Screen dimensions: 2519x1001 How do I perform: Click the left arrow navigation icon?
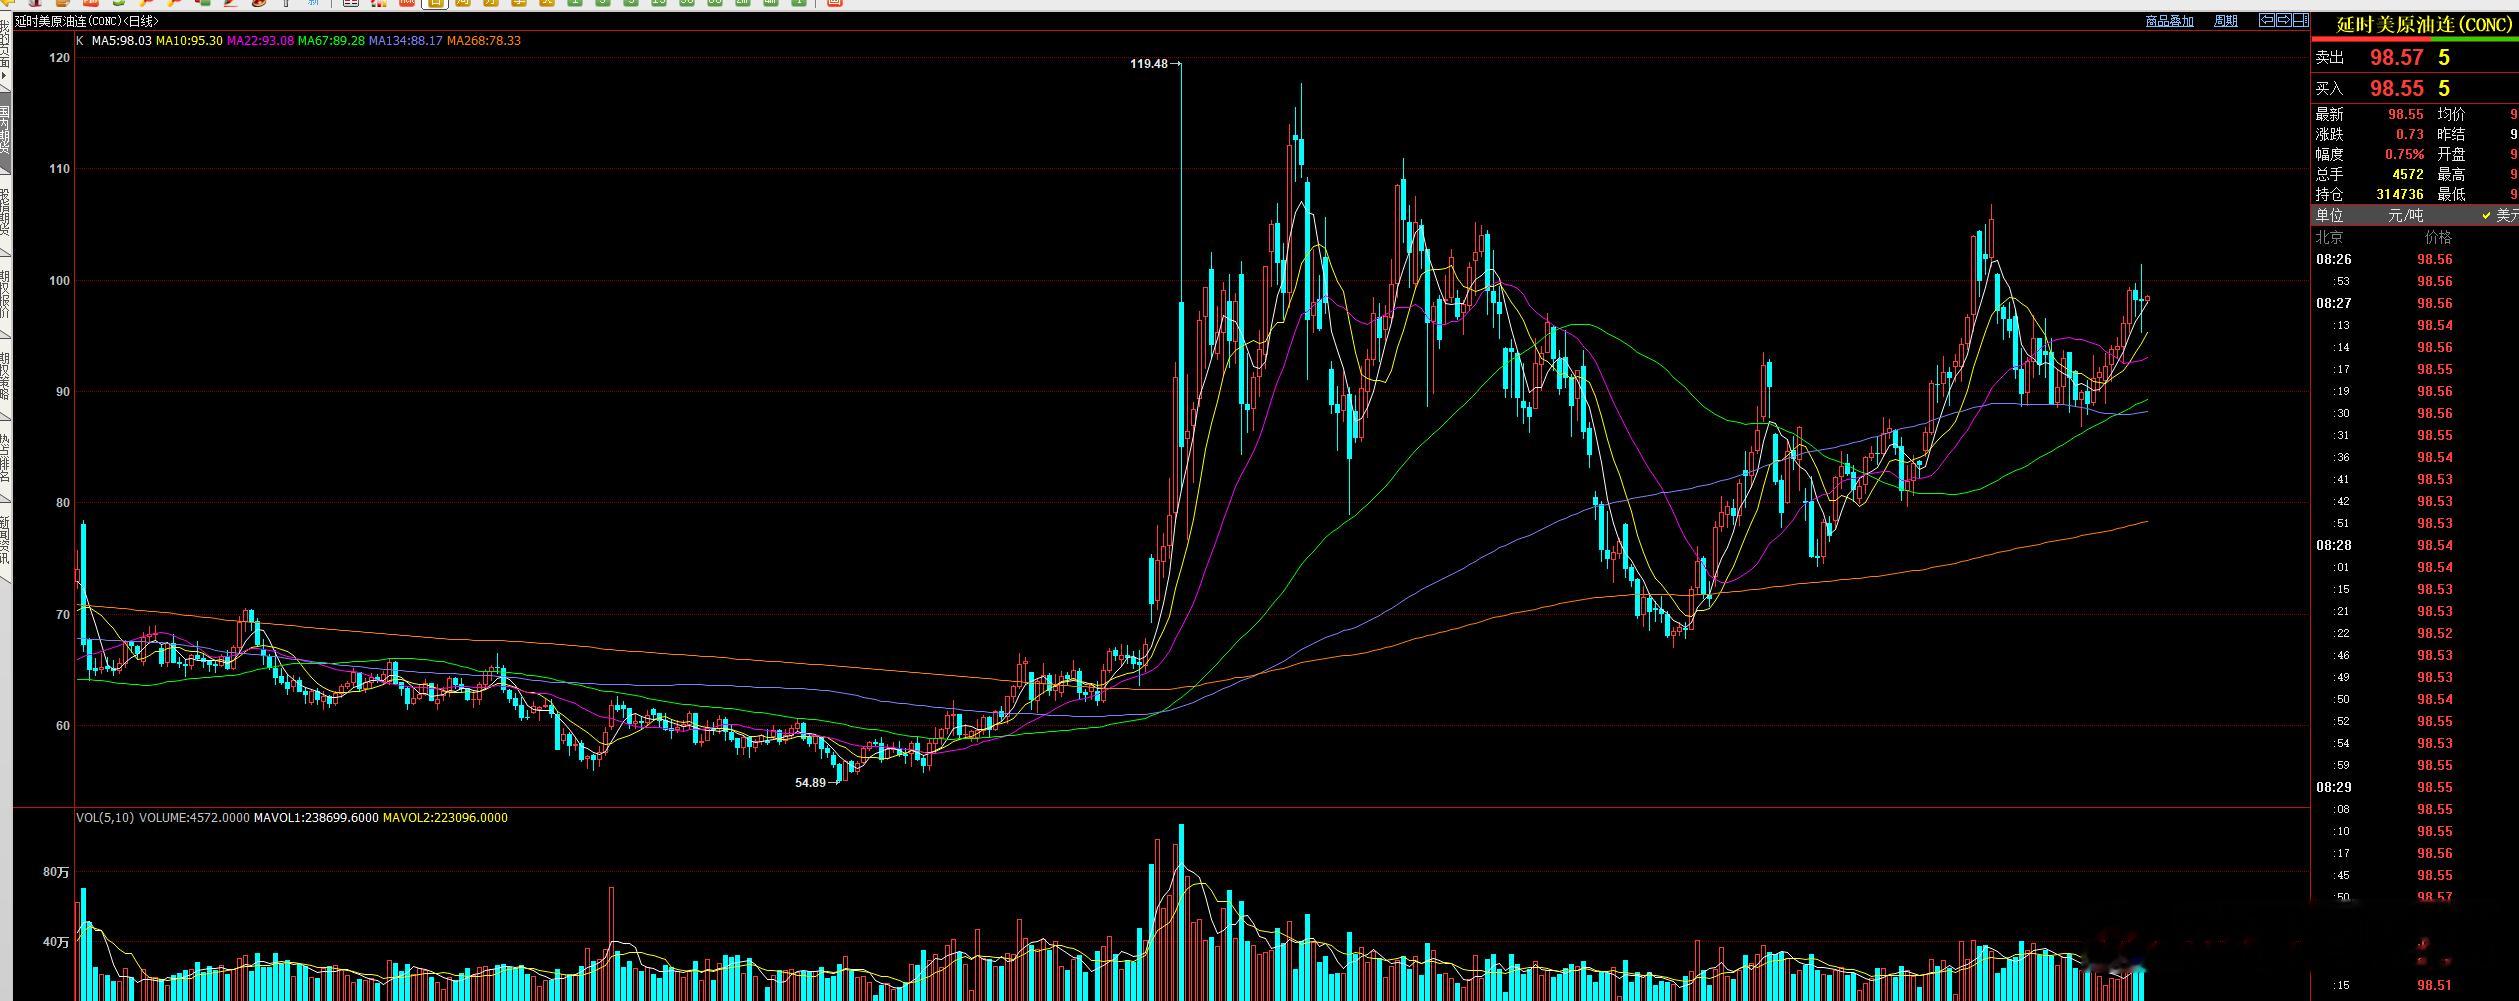2267,20
